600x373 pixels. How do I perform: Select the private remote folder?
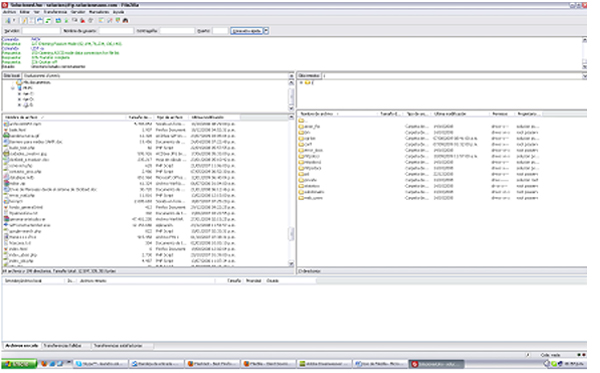[x=308, y=180]
